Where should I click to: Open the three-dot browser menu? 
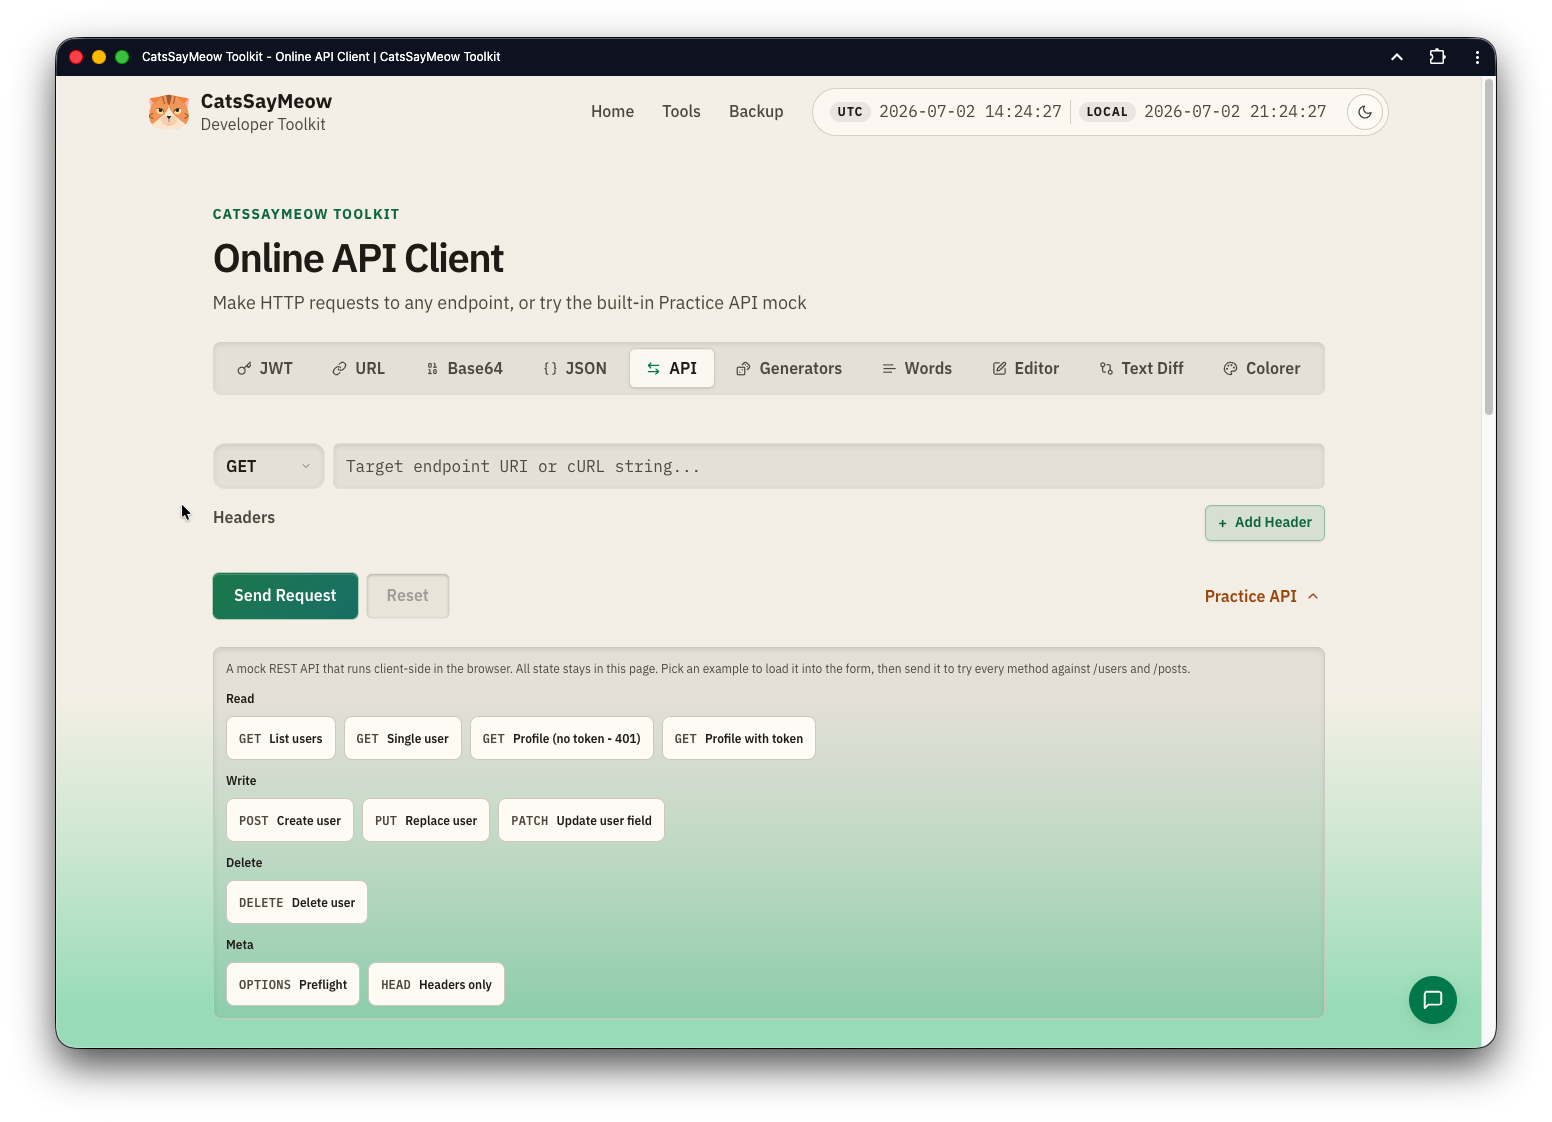click(x=1477, y=57)
